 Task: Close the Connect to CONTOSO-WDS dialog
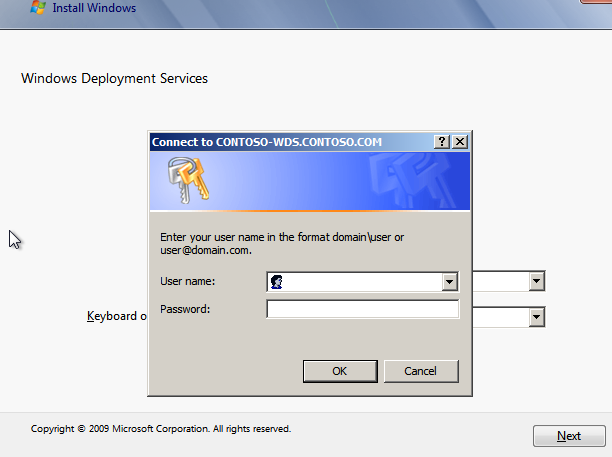(x=460, y=143)
